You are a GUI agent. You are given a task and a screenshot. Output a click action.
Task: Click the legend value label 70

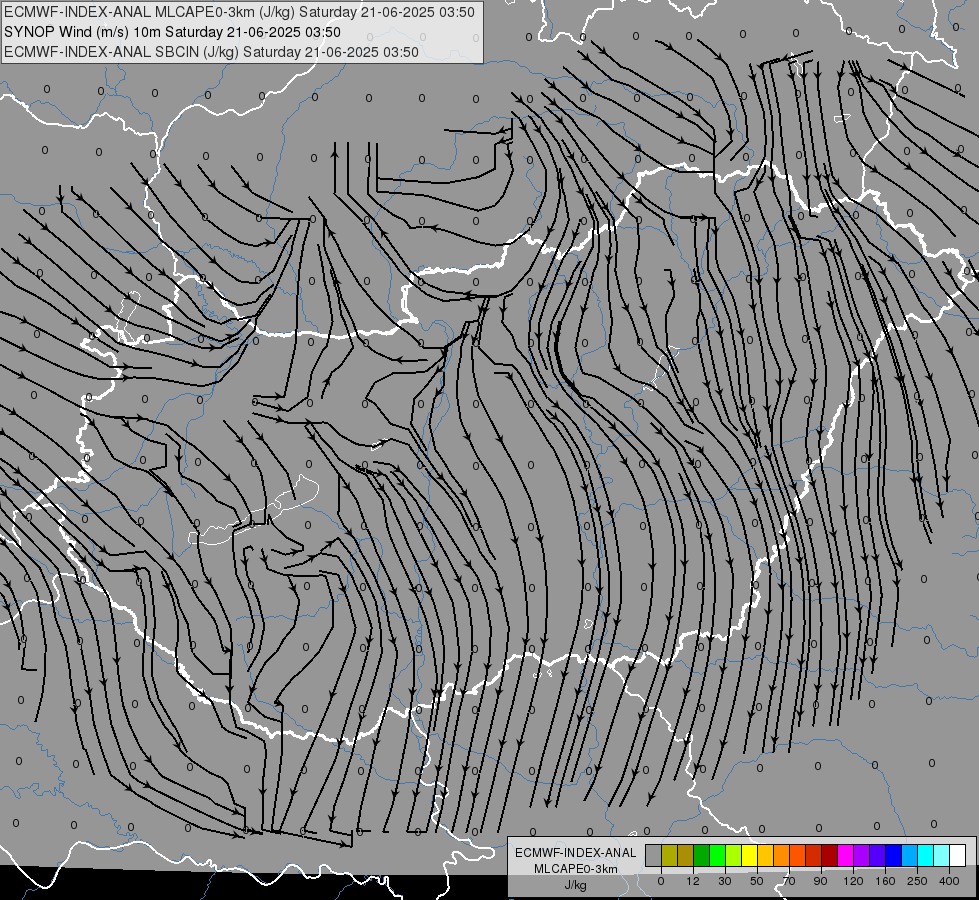tap(789, 881)
